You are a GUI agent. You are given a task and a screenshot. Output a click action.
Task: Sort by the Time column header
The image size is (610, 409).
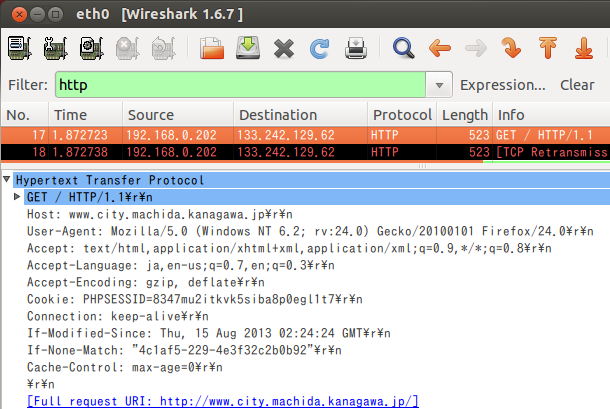pos(86,115)
